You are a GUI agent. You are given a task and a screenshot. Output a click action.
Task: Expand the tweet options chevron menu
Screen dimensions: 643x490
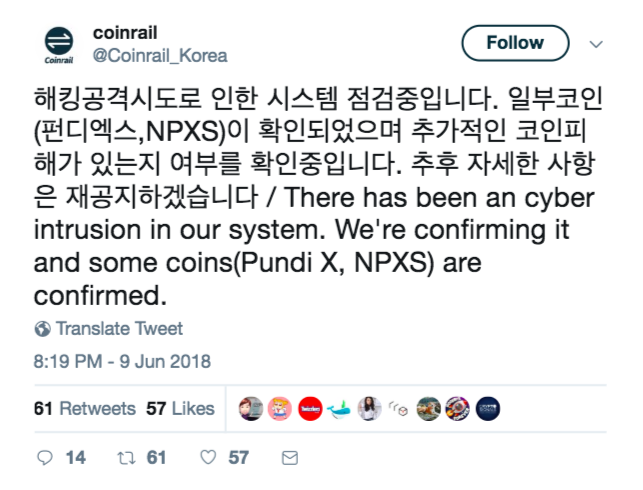tap(597, 45)
